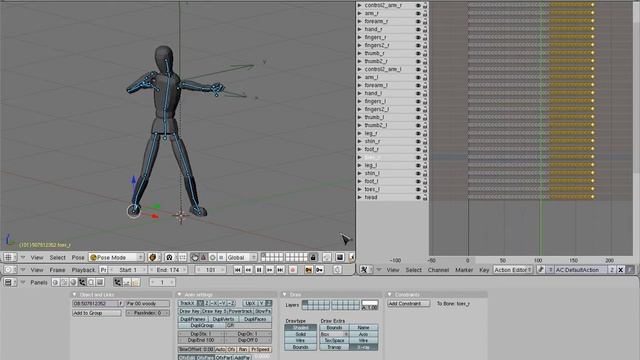640x360 pixels.
Task: Open the Channel menu in Action Editor
Action: coord(438,270)
